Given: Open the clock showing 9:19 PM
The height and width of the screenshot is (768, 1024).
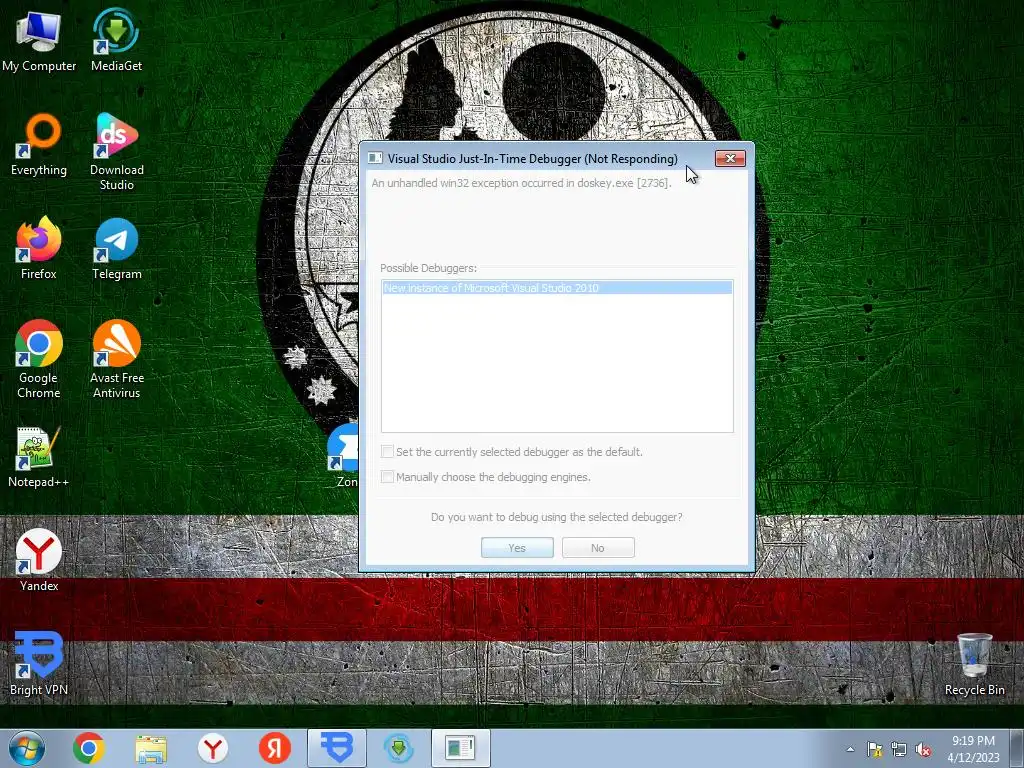Looking at the screenshot, I should (x=973, y=749).
